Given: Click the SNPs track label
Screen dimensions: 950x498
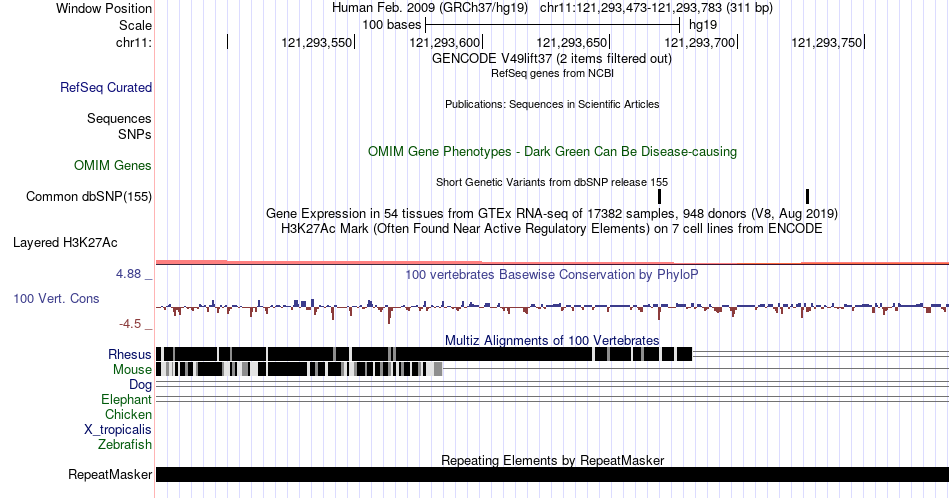Looking at the screenshot, I should 135,134.
